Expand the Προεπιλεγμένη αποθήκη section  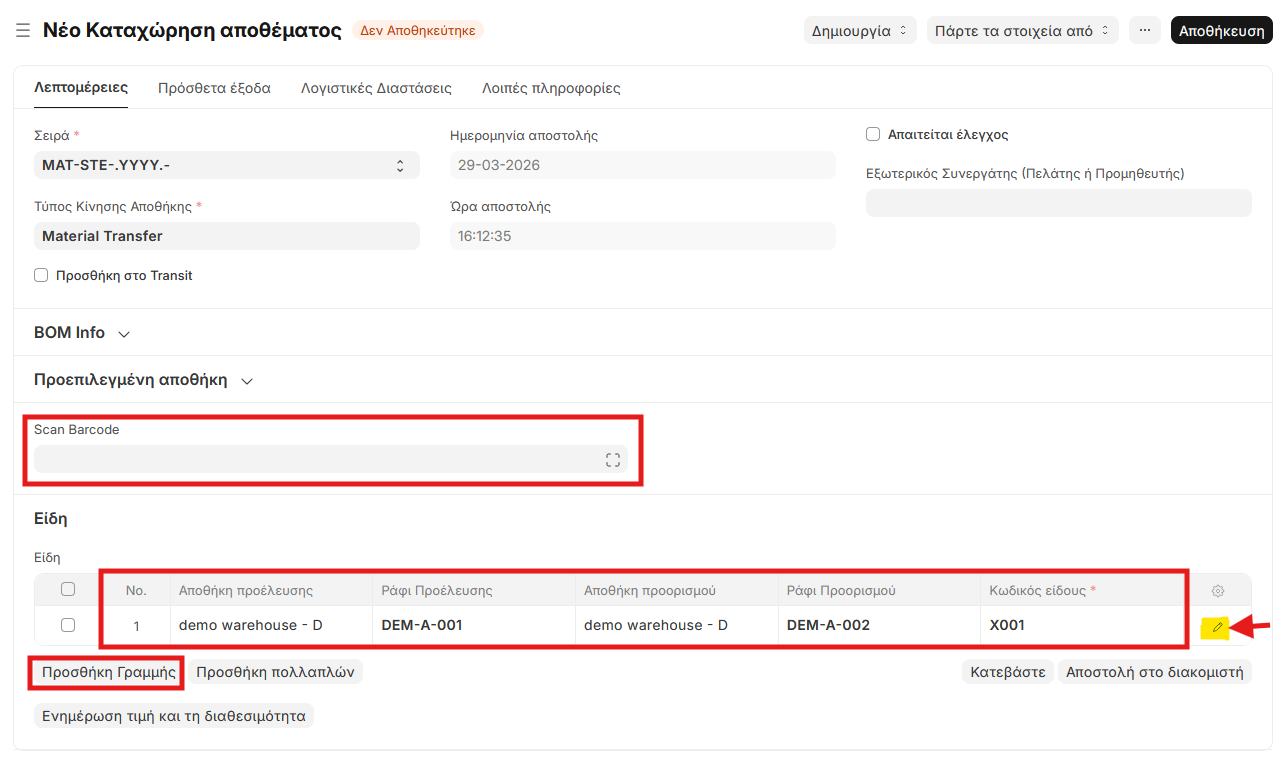[143, 381]
